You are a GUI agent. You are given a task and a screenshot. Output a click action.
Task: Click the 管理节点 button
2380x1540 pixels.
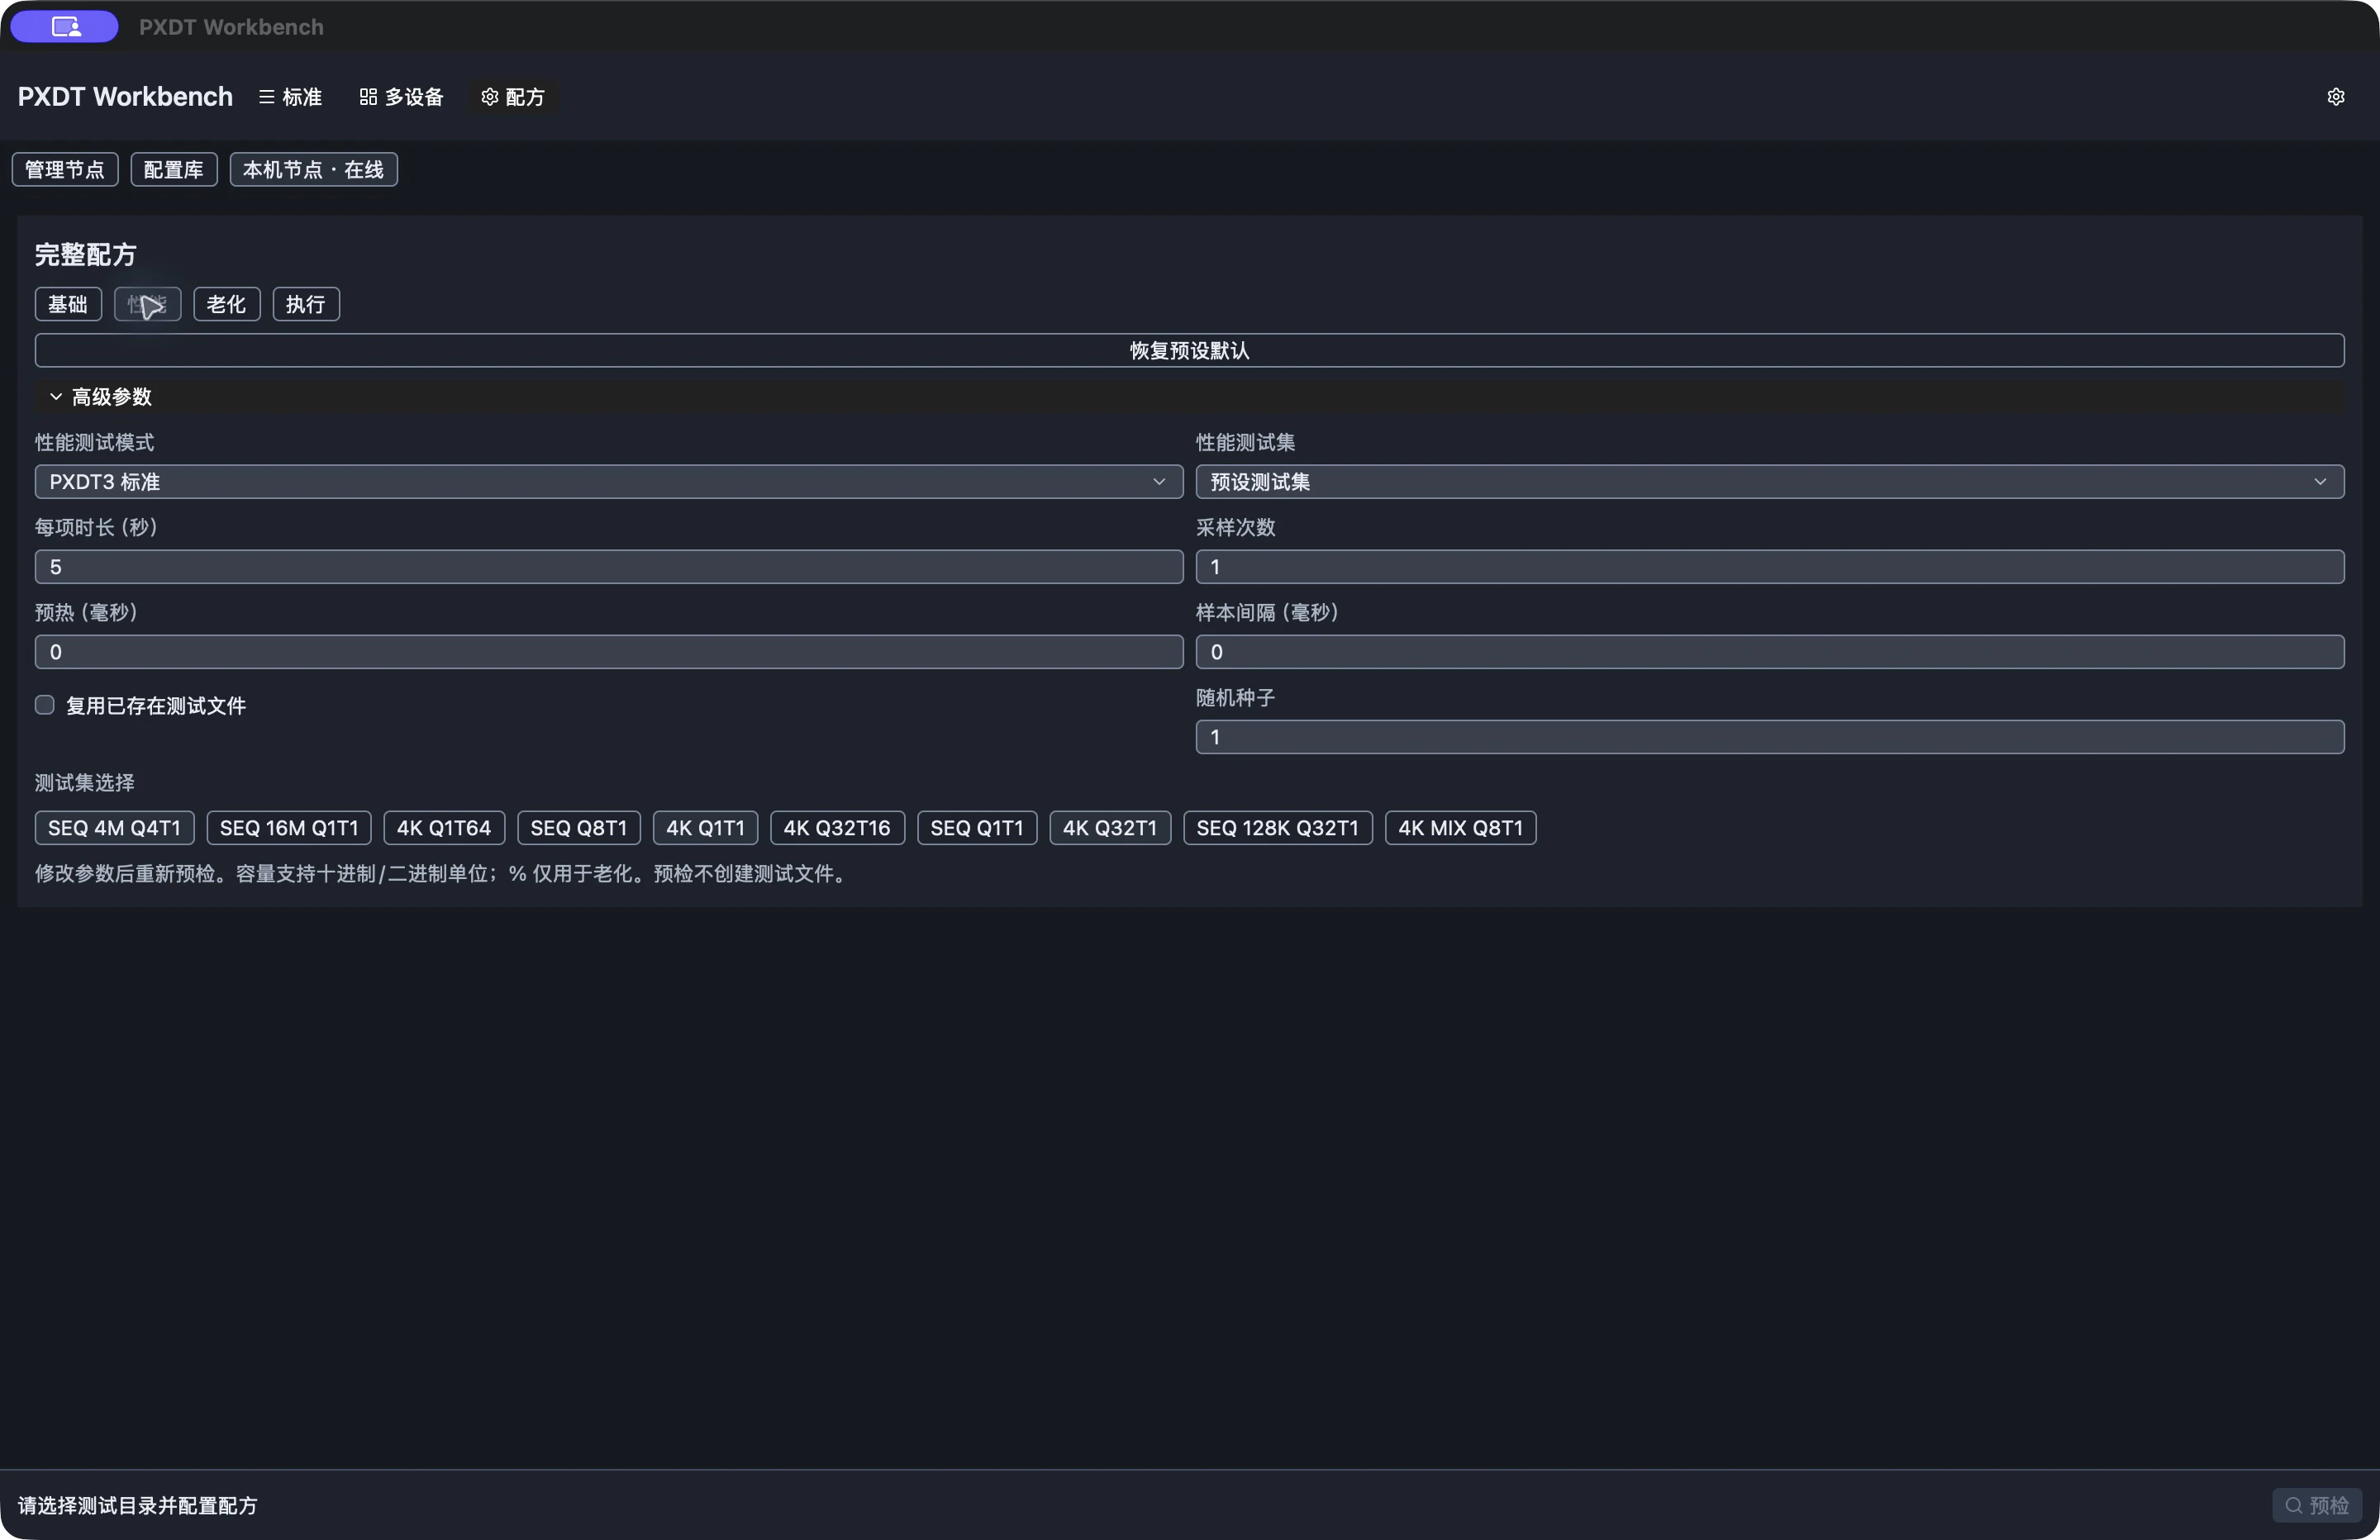[65, 170]
